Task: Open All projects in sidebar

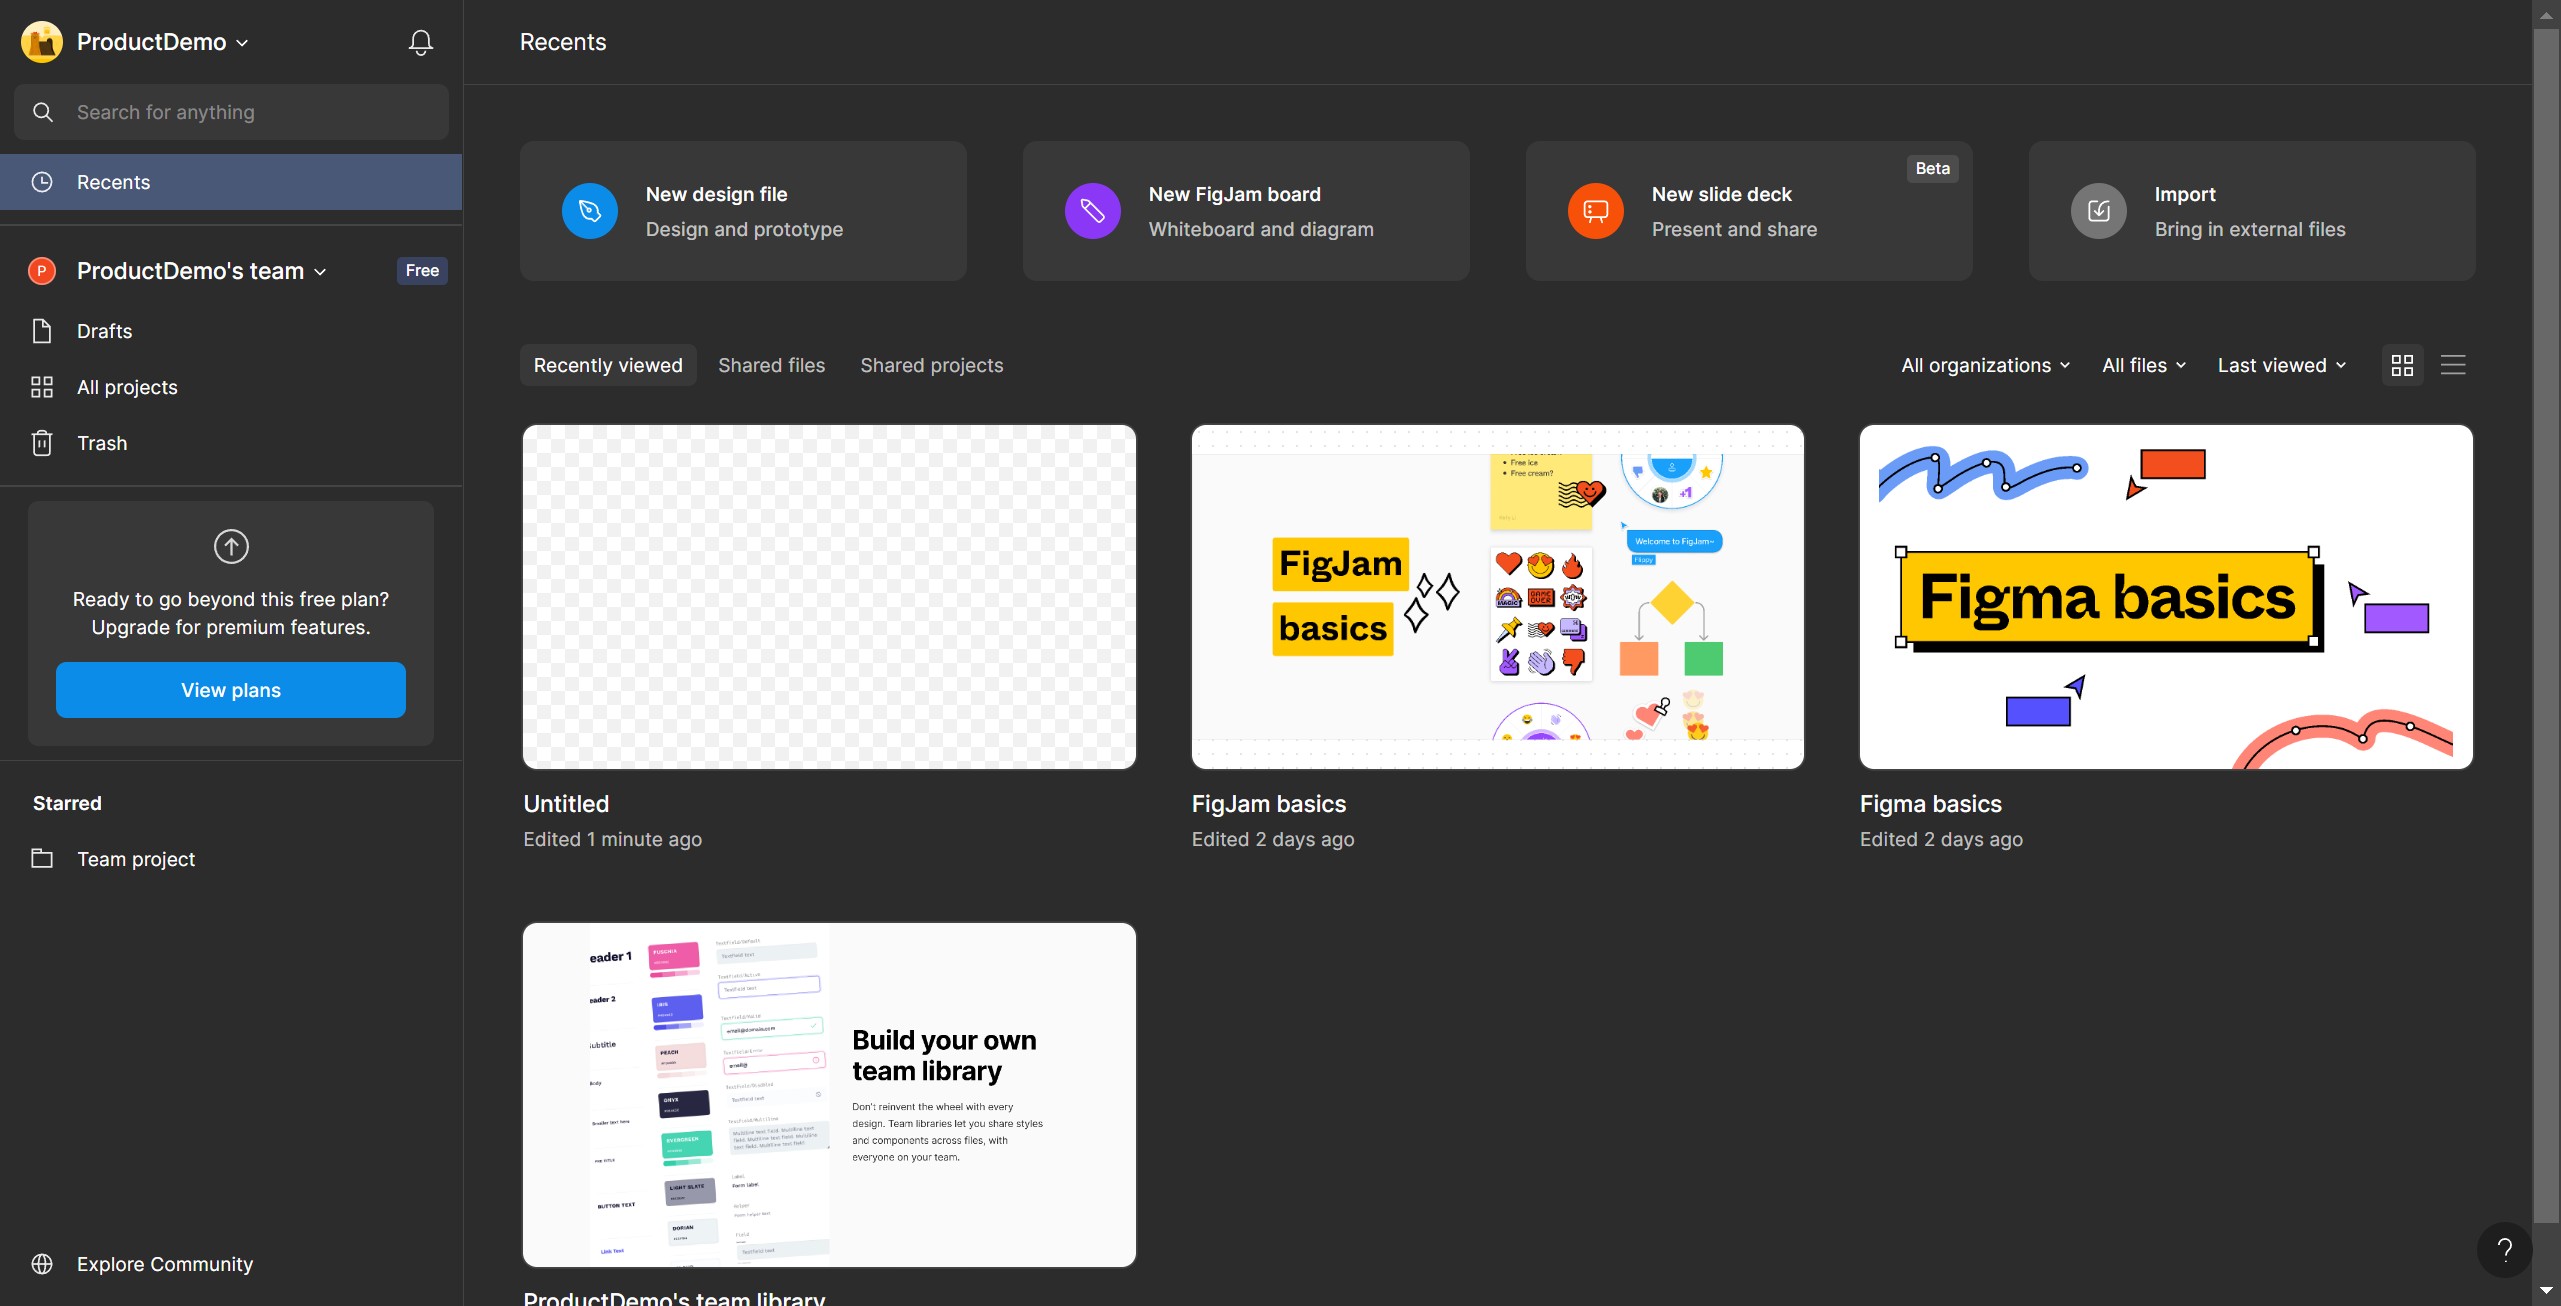Action: pos(231,387)
